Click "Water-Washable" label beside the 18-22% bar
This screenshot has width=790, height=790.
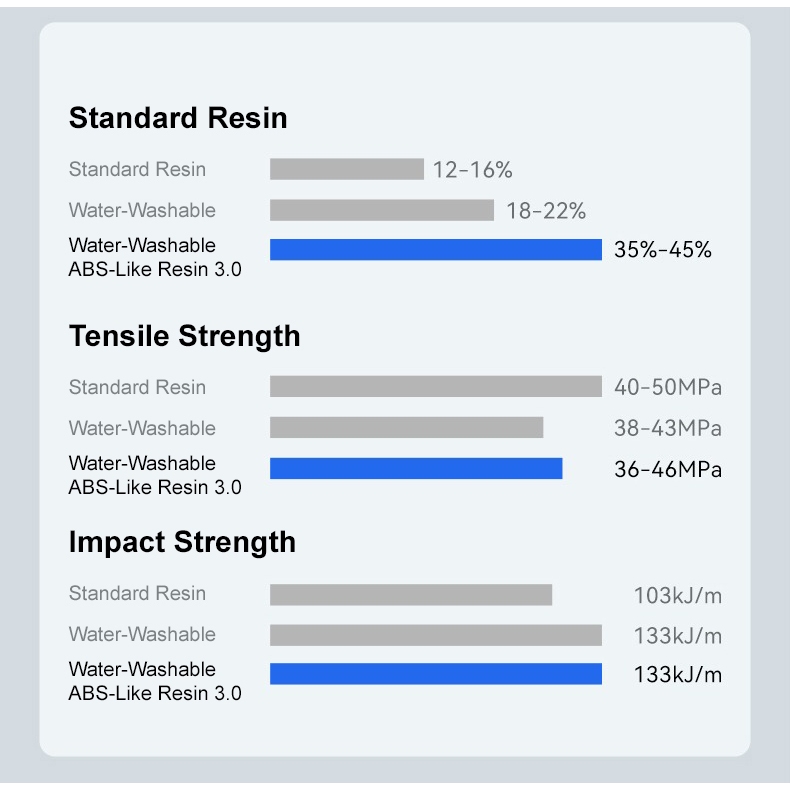[x=142, y=210]
